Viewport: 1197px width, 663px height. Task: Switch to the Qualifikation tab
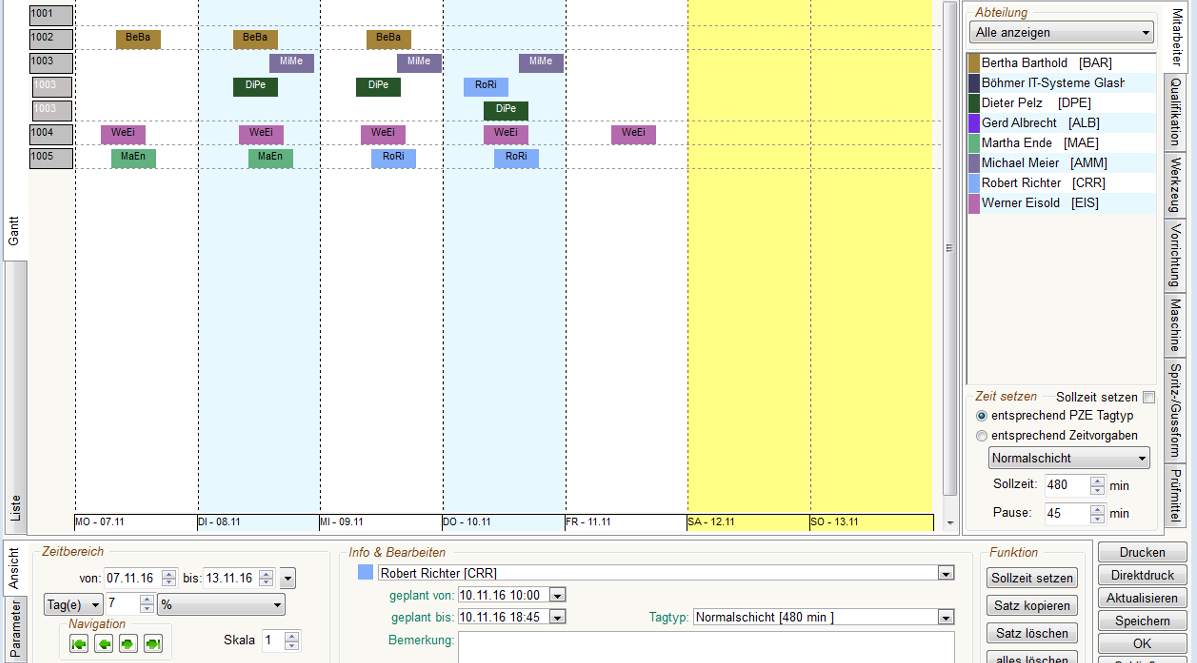1176,112
